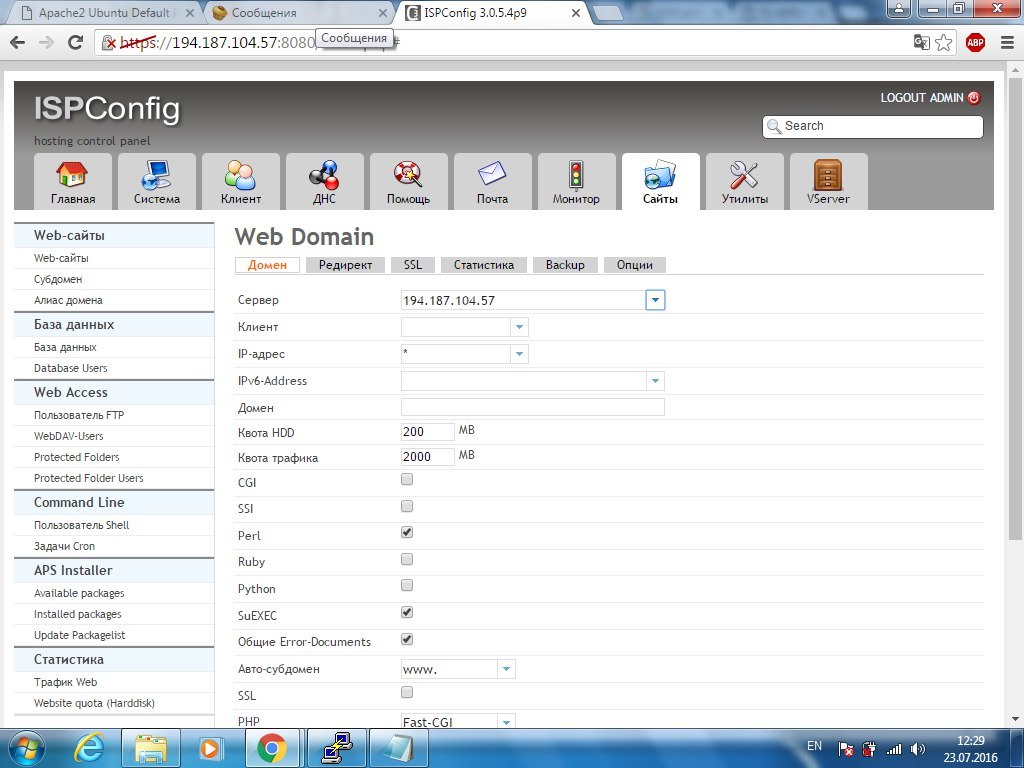1024x768 pixels.
Task: Launch Internet Explorer from taskbar
Action: tap(89, 748)
